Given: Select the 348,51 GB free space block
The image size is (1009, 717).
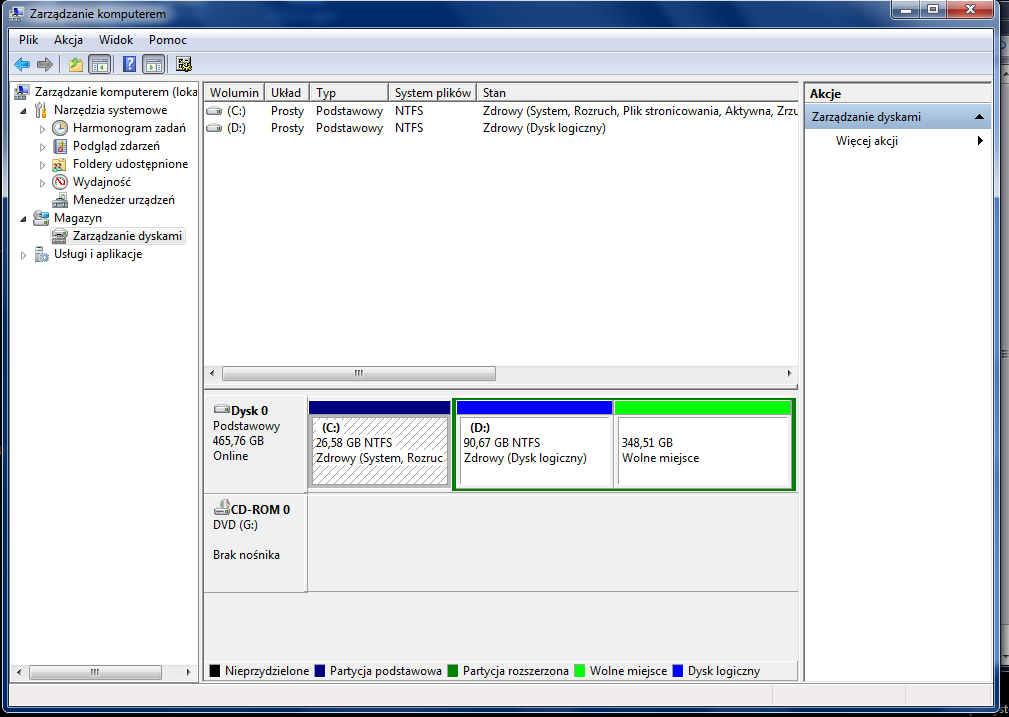Looking at the screenshot, I should tap(703, 443).
